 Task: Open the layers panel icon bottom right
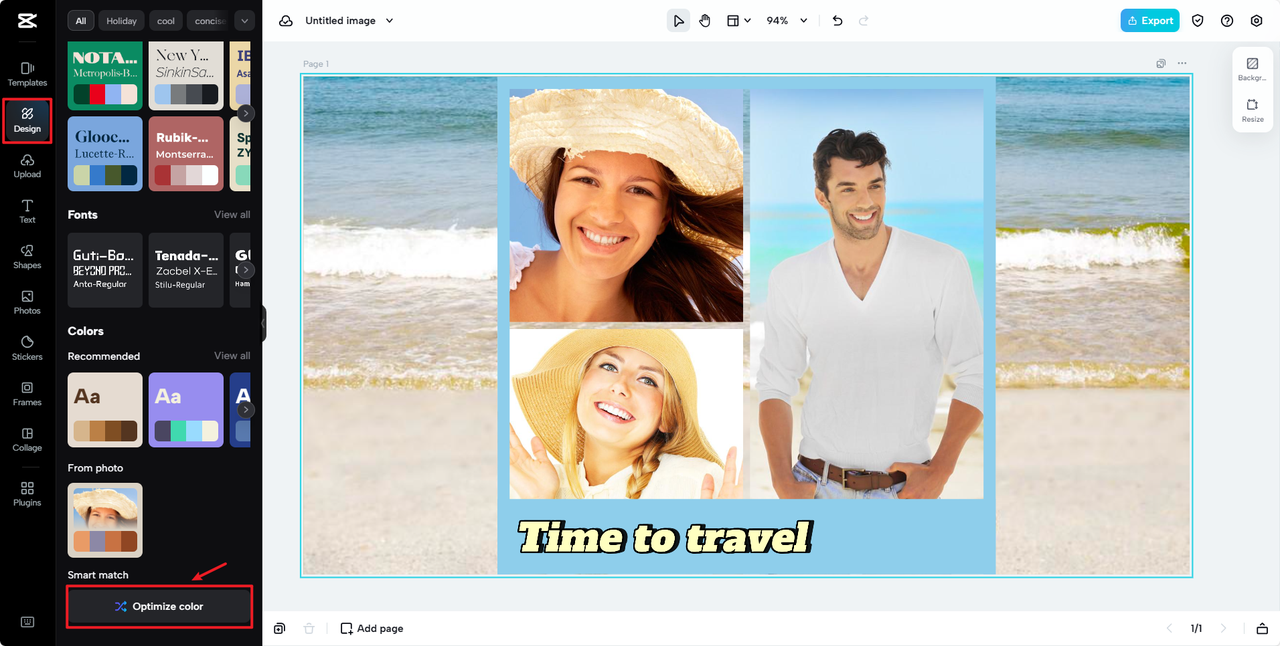(1262, 628)
